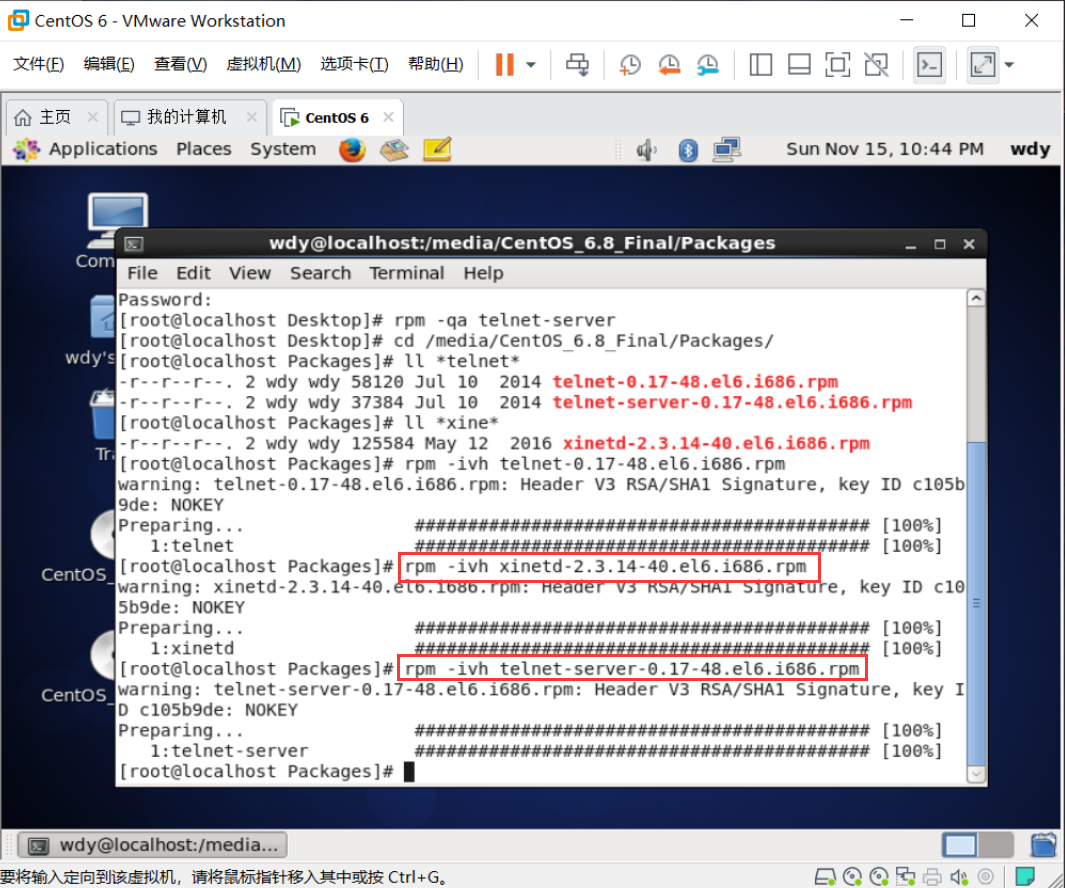This screenshot has width=1065, height=888.
Task: Open the terminal Help menu
Action: pos(483,273)
